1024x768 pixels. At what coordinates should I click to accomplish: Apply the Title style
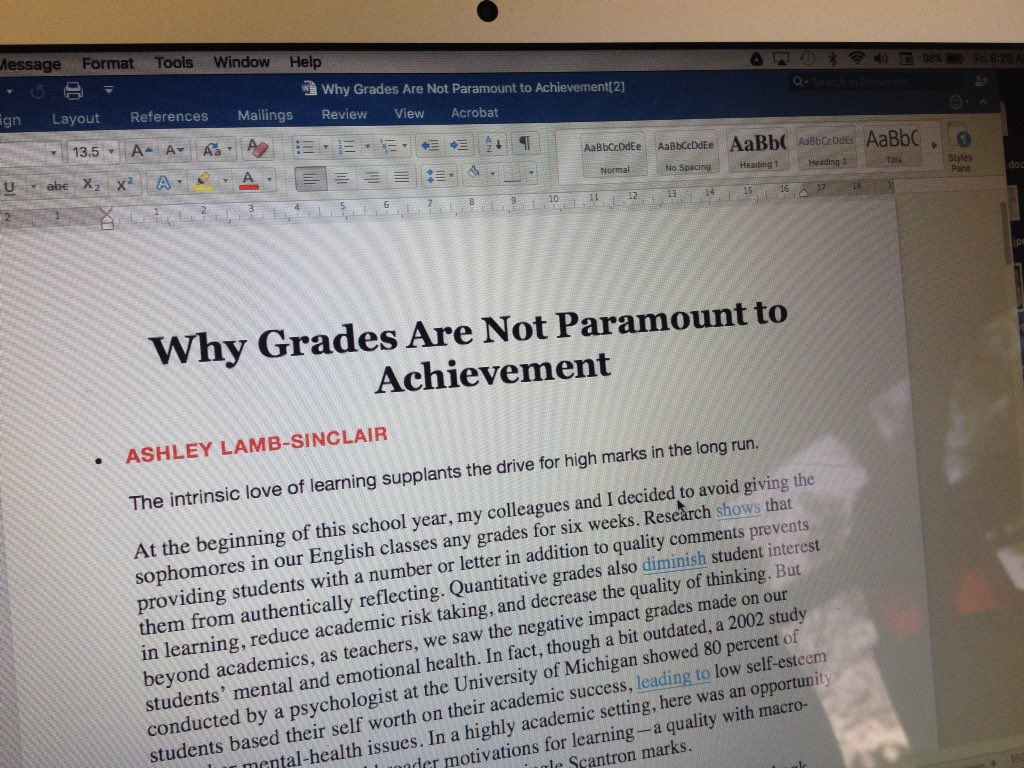[893, 147]
